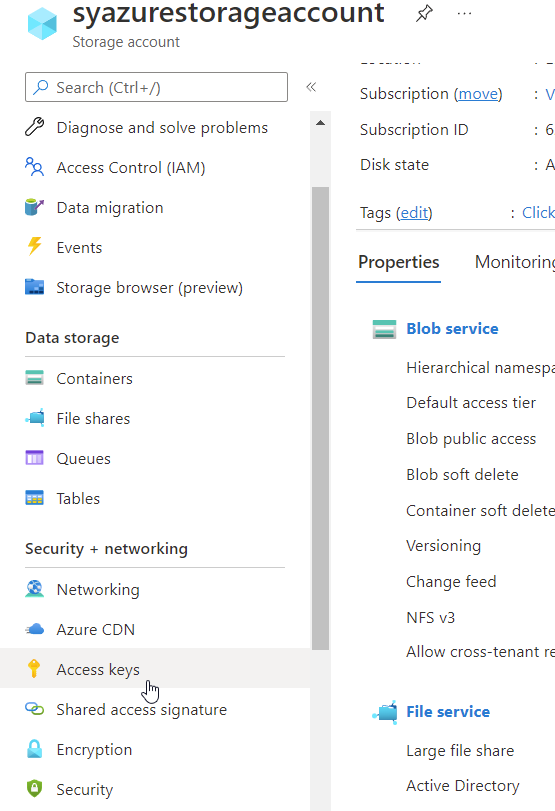This screenshot has width=555, height=811.
Task: Open Containers under Data storage
Action: pyautogui.click(x=94, y=379)
